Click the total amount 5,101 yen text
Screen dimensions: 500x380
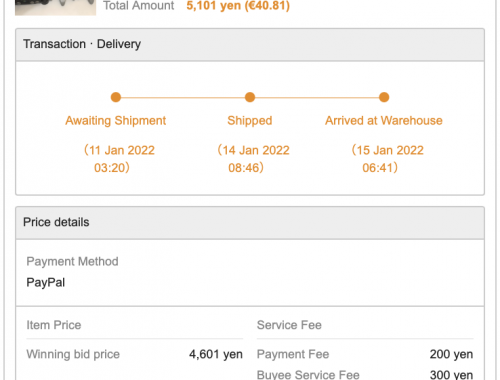coord(238,6)
